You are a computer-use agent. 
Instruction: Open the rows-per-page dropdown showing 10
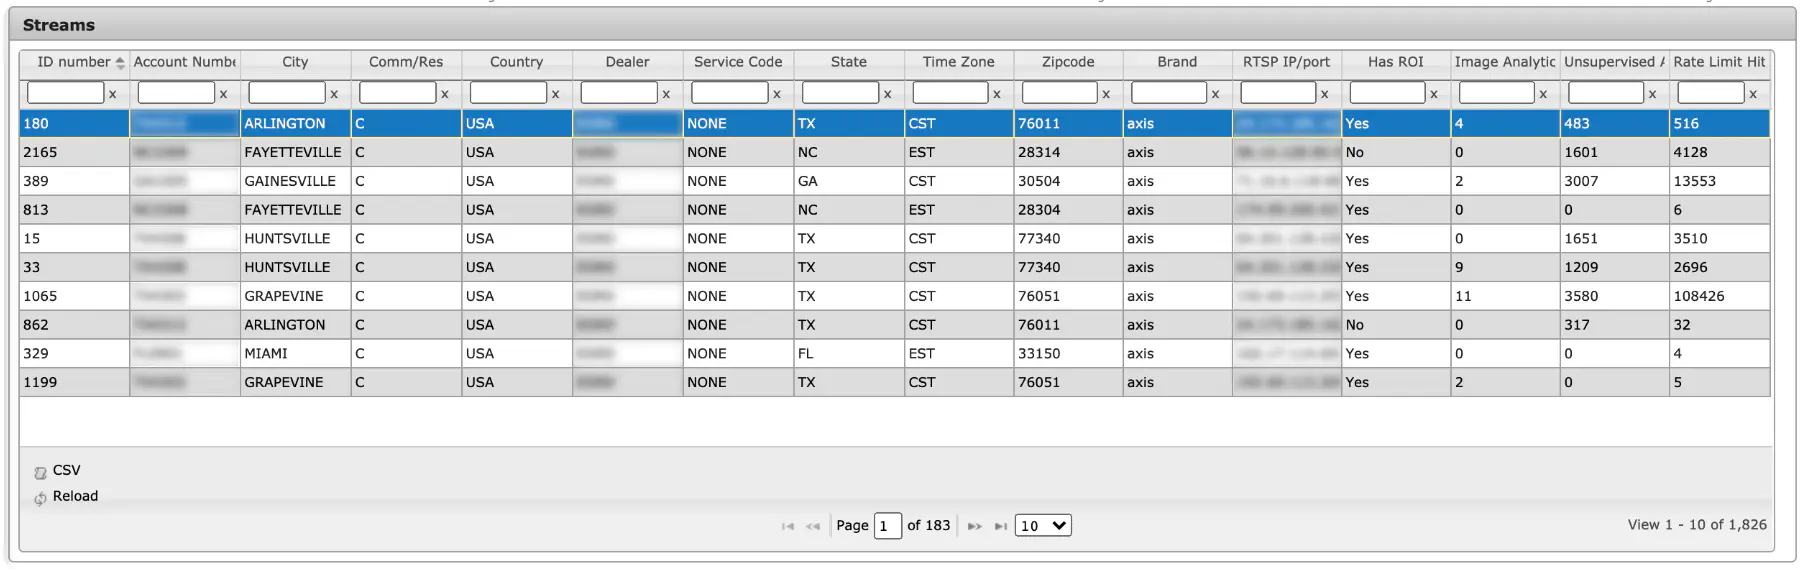(1043, 526)
